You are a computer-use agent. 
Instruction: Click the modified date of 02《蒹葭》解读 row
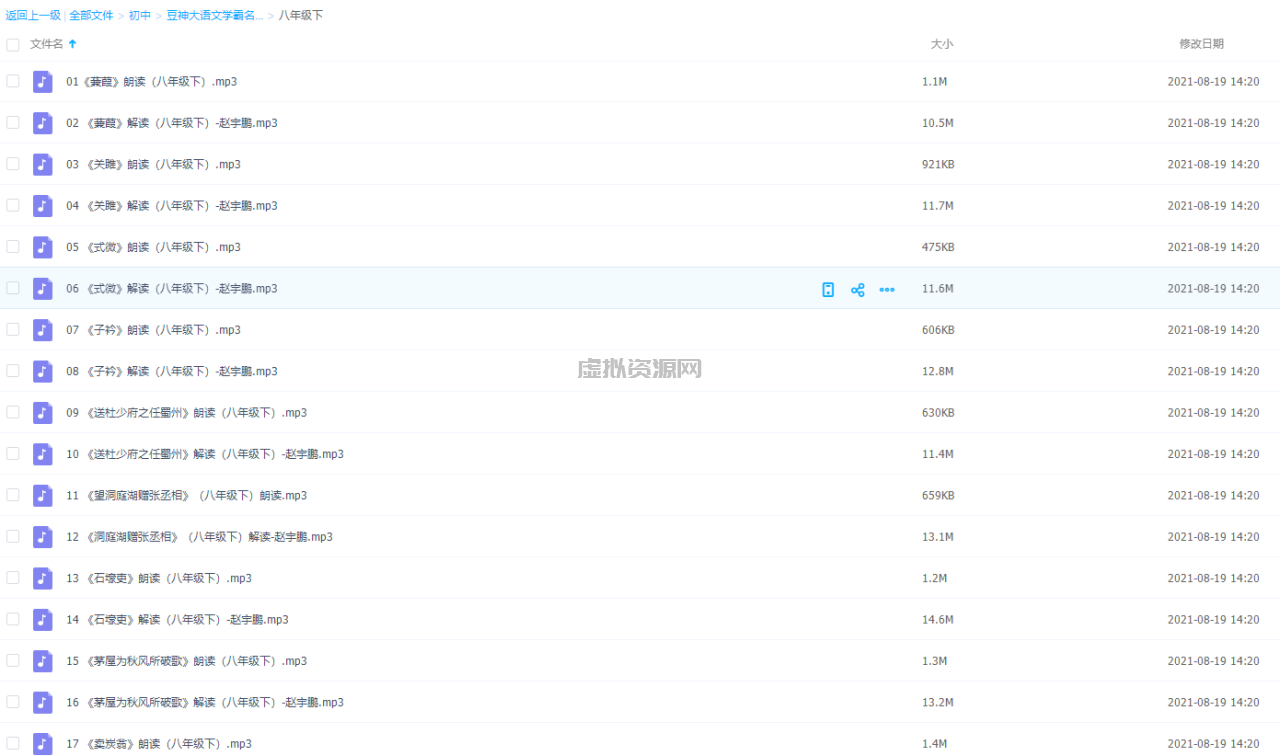point(1213,123)
